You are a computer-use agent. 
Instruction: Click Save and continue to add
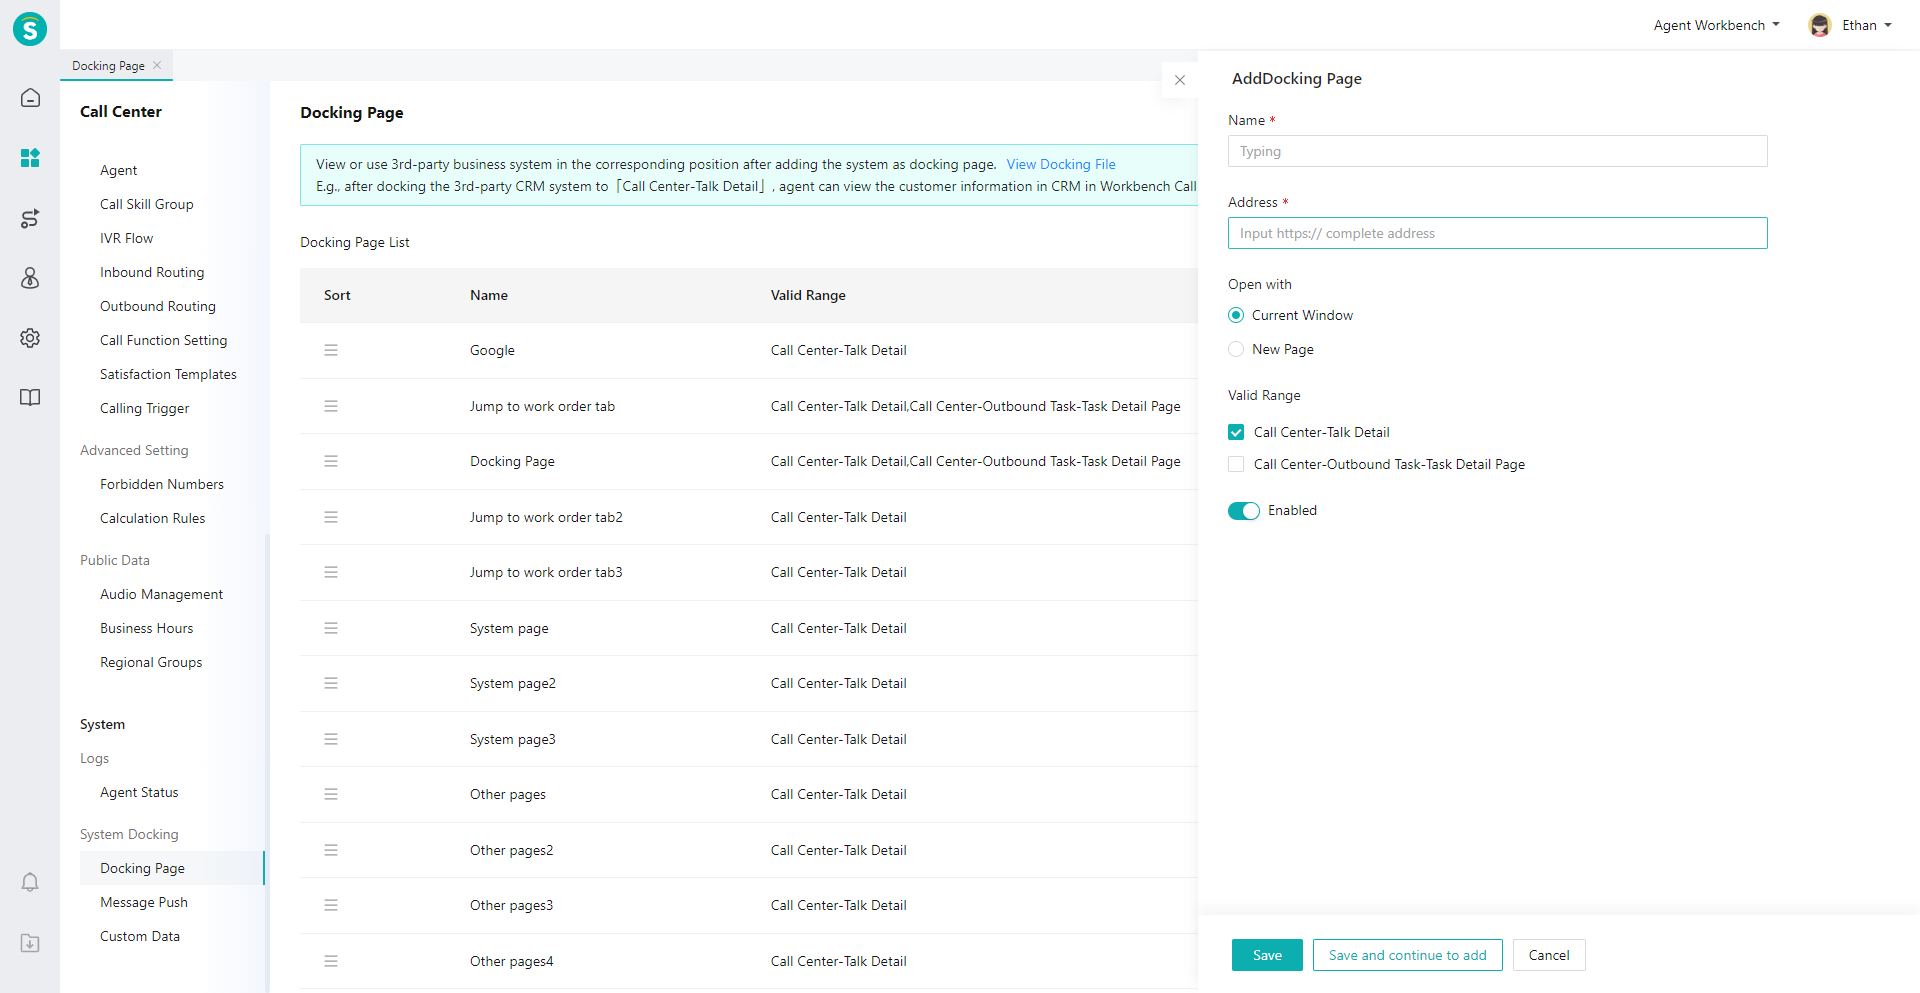pos(1407,955)
